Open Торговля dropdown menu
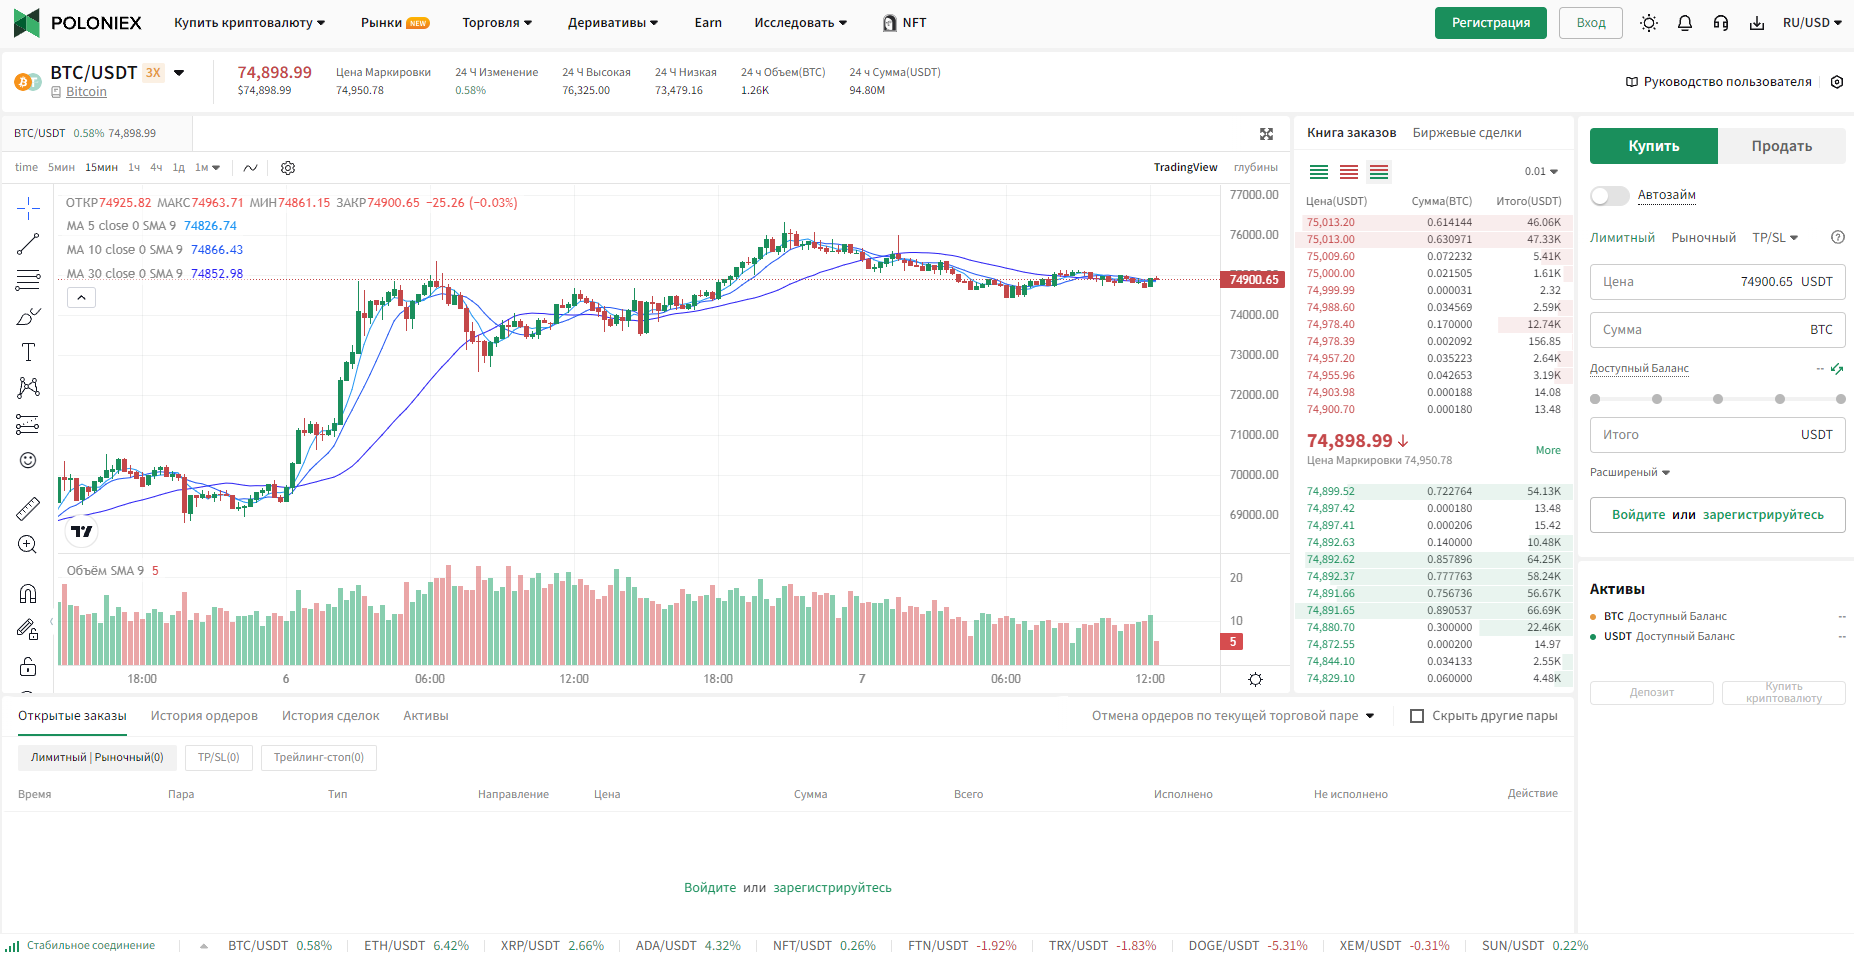The image size is (1854, 955). coord(497,23)
